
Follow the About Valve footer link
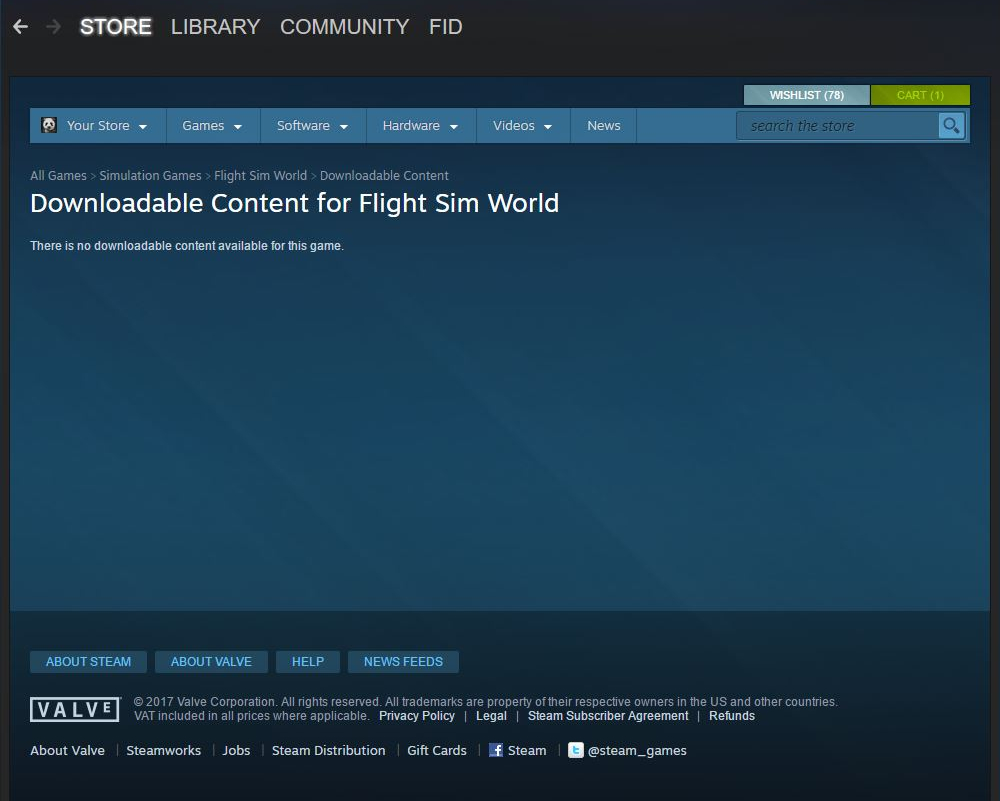(x=68, y=750)
